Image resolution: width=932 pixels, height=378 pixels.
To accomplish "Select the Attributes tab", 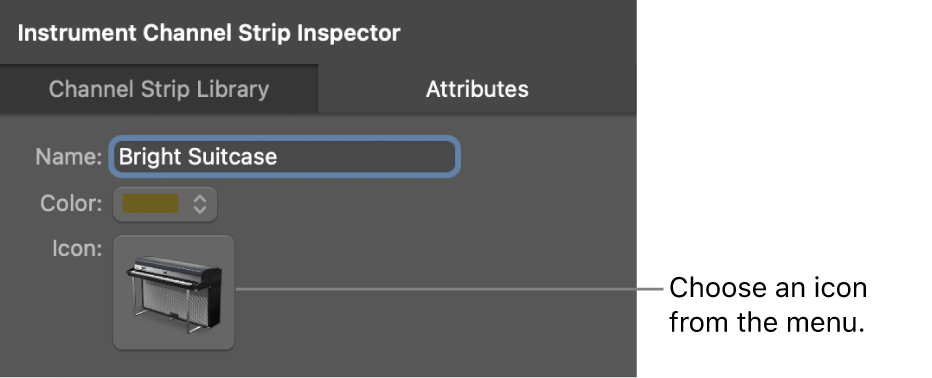I will (x=477, y=89).
